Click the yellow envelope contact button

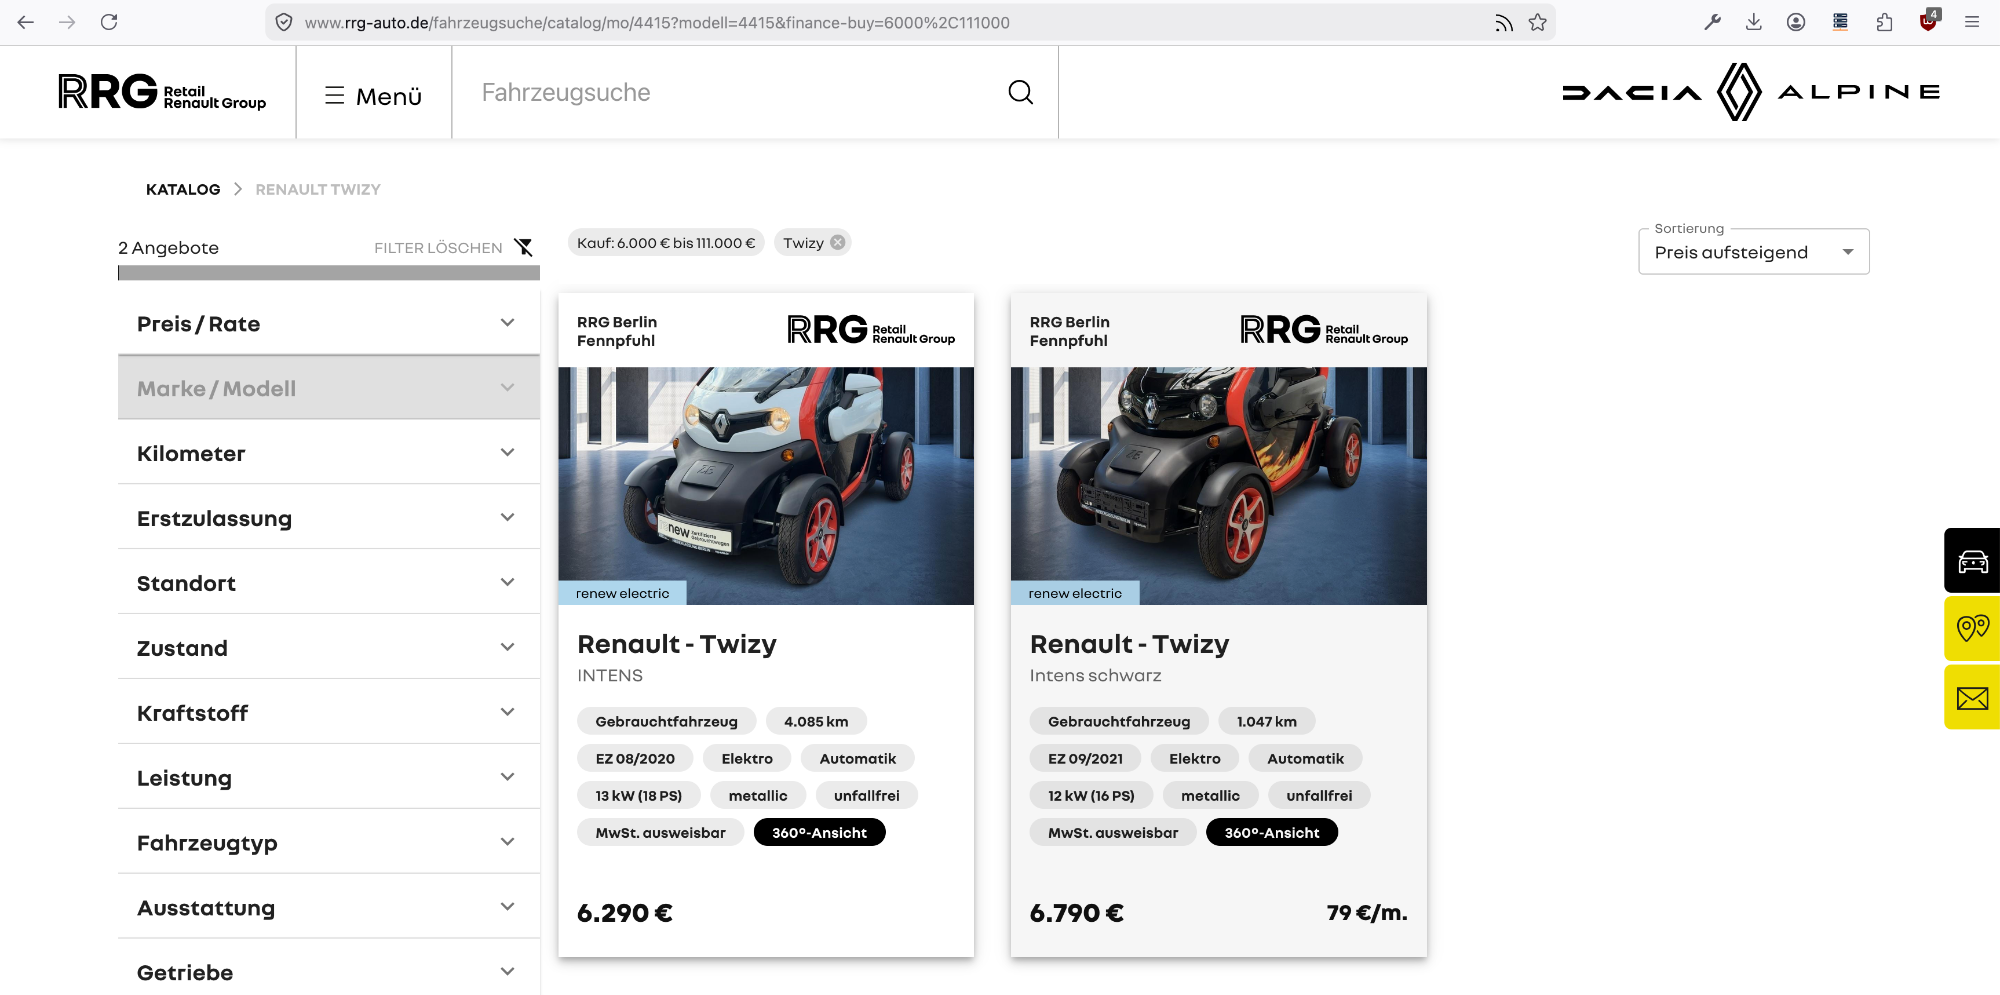coord(1972,697)
